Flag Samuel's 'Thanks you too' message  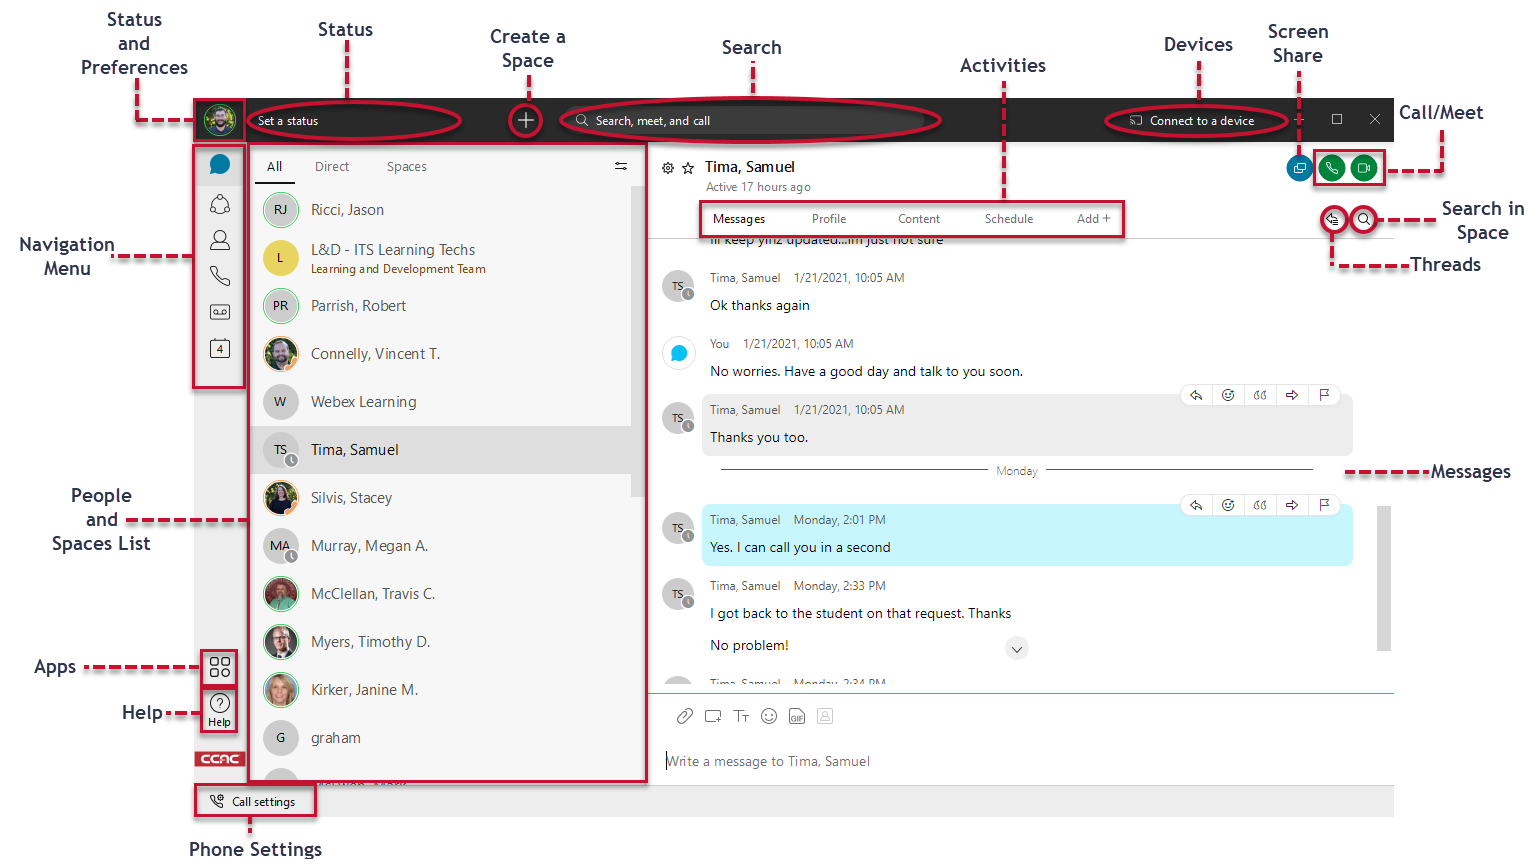(x=1325, y=394)
